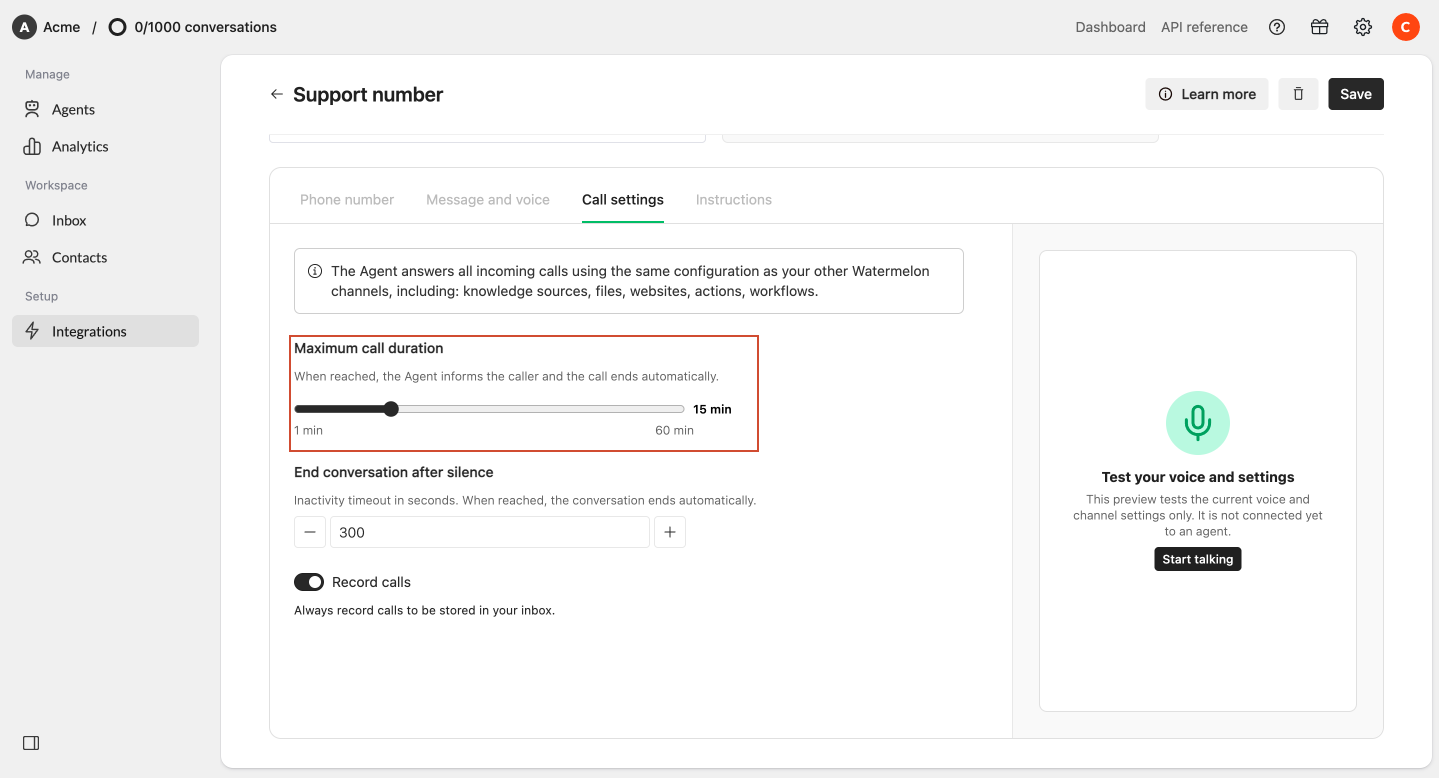Screen dimensions: 1439x778
Task: Switch to the Instructions tab
Action: 734,200
